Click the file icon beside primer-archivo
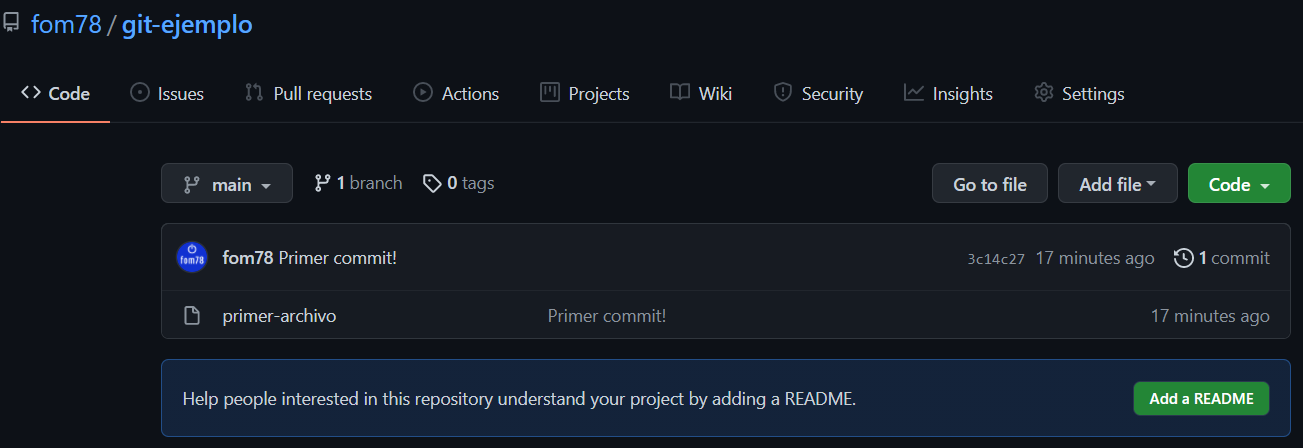1303x448 pixels. click(192, 316)
